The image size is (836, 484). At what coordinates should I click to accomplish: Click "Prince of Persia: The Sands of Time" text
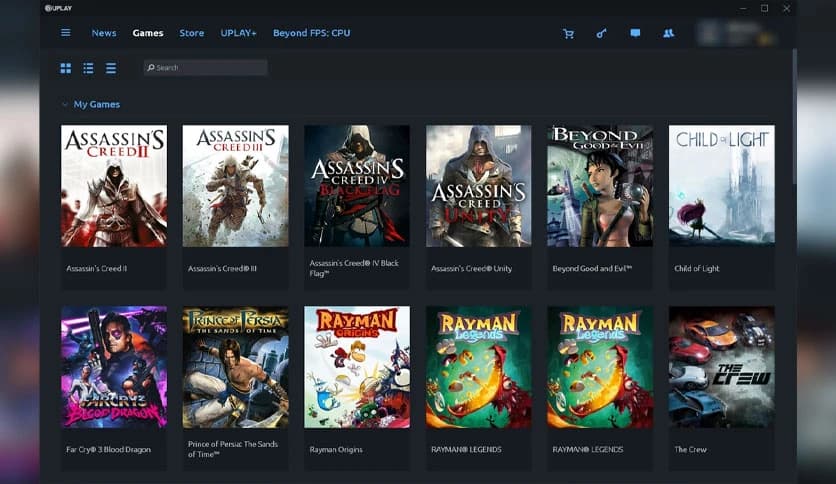click(232, 449)
